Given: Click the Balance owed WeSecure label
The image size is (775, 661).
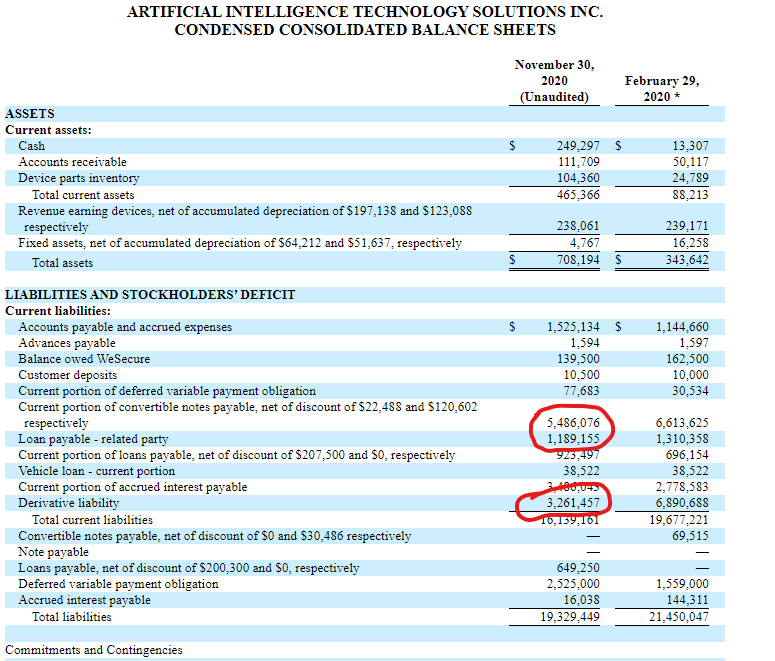Looking at the screenshot, I should point(84,359).
